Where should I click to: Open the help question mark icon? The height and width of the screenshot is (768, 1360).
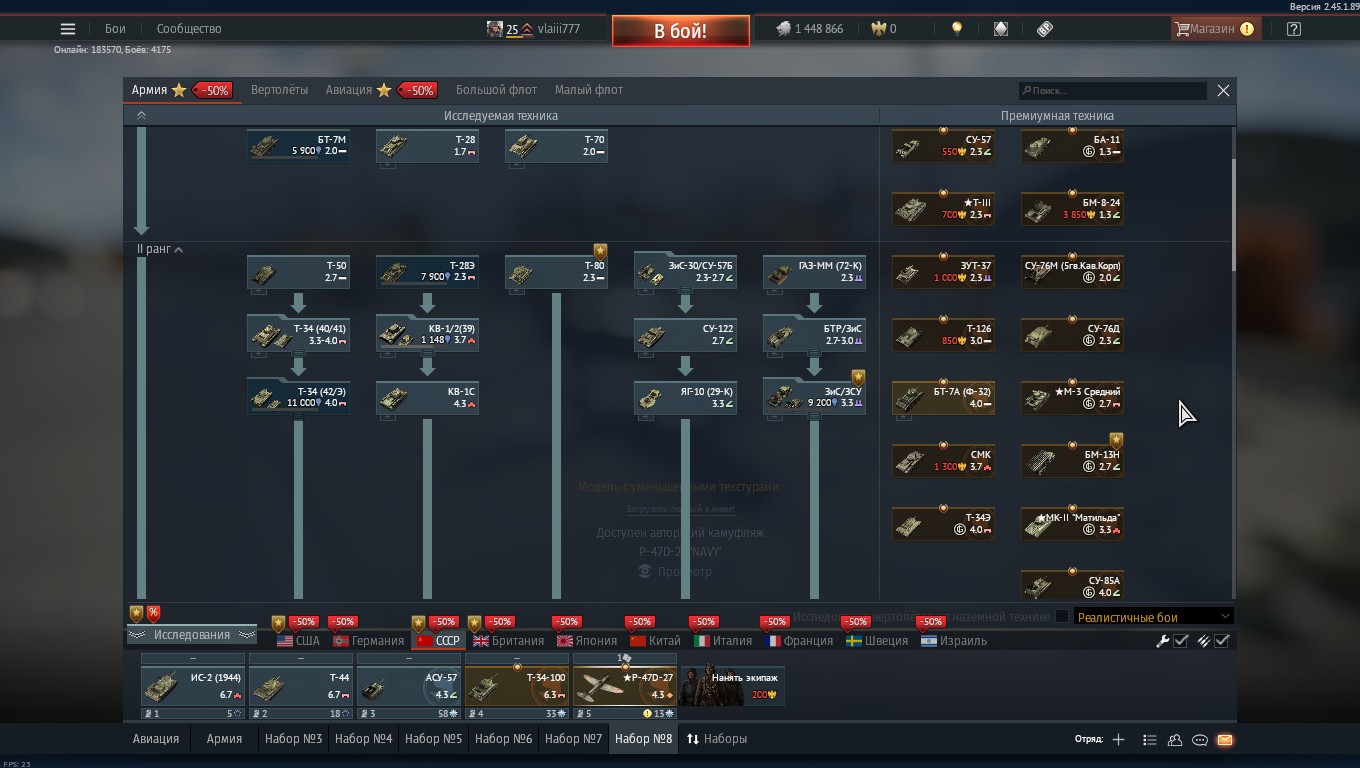point(1294,29)
